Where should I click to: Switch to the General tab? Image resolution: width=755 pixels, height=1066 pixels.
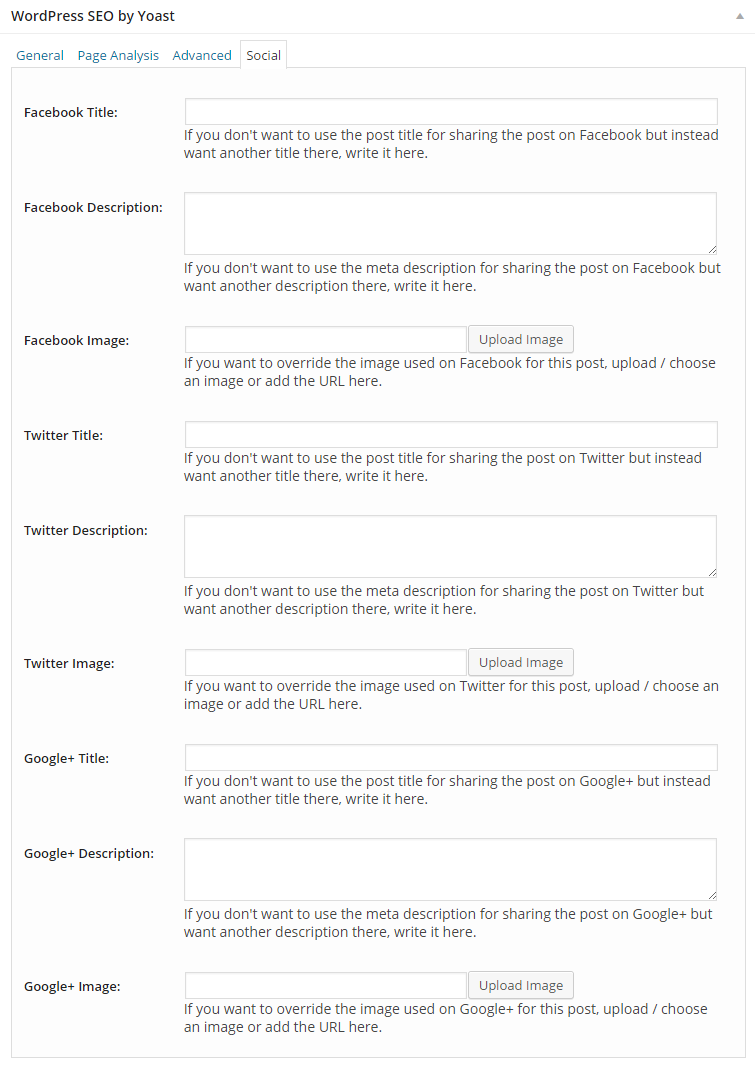(x=39, y=55)
